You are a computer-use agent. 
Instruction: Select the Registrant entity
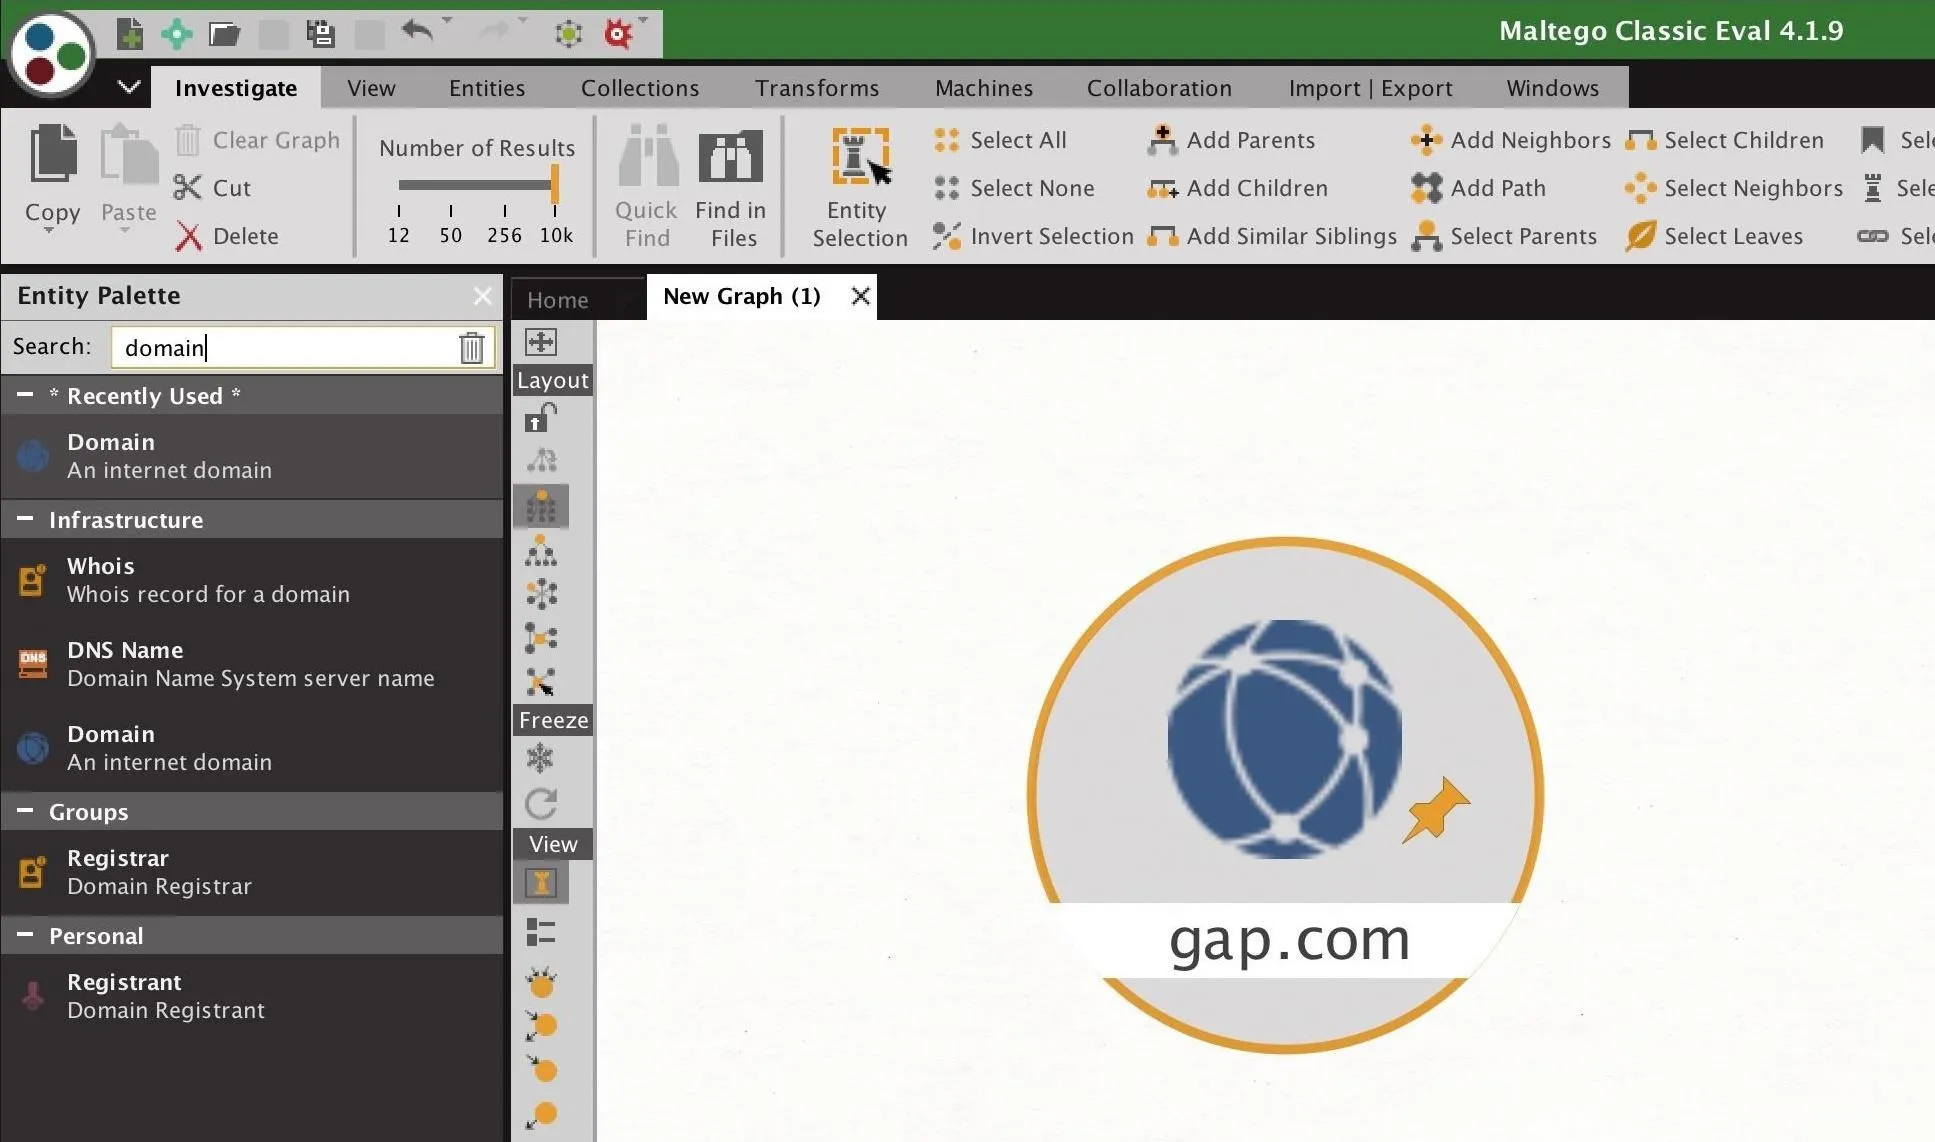pos(251,996)
